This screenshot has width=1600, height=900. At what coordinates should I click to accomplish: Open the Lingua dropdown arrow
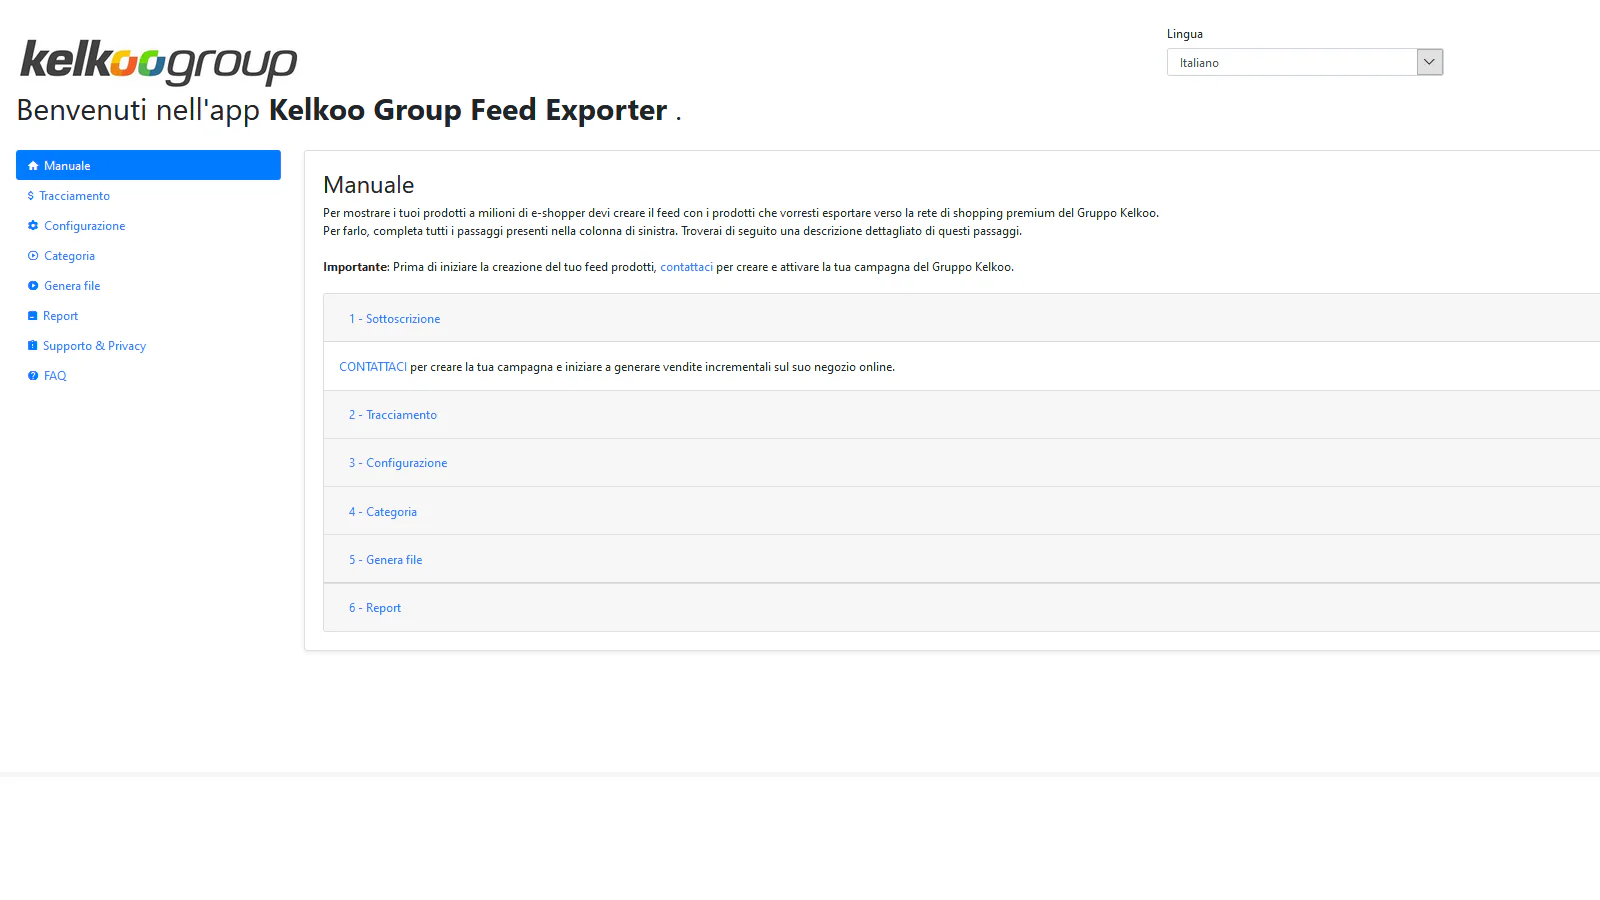[x=1430, y=62]
